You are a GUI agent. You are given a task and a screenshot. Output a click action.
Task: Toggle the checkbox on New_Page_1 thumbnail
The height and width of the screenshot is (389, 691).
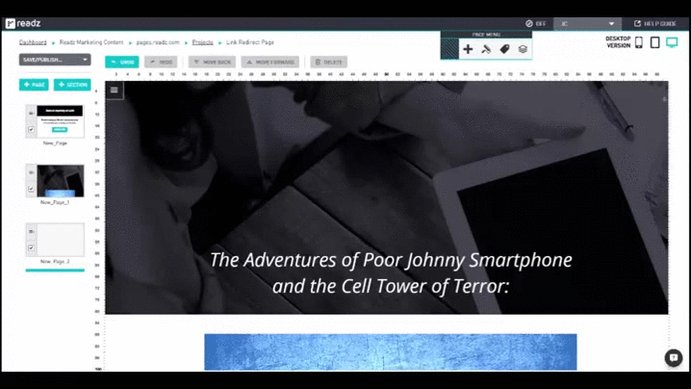tap(31, 189)
